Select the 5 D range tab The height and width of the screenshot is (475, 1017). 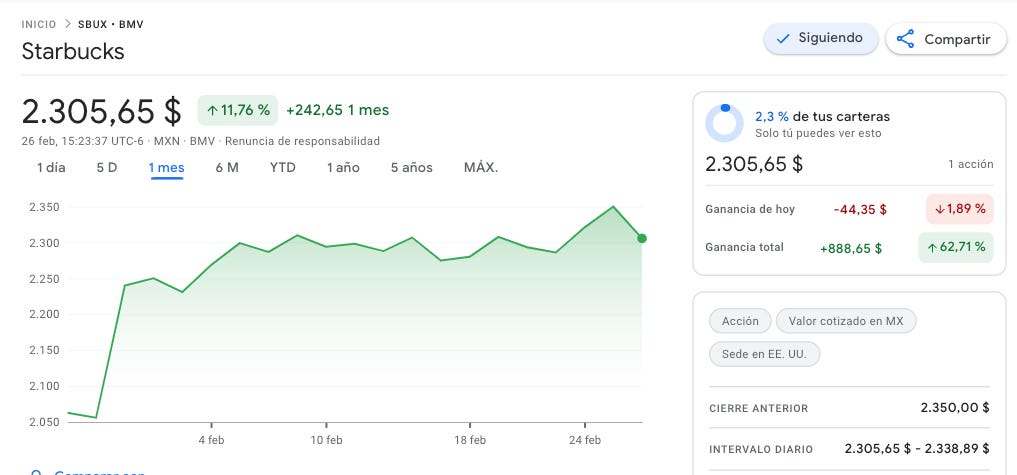[107, 167]
